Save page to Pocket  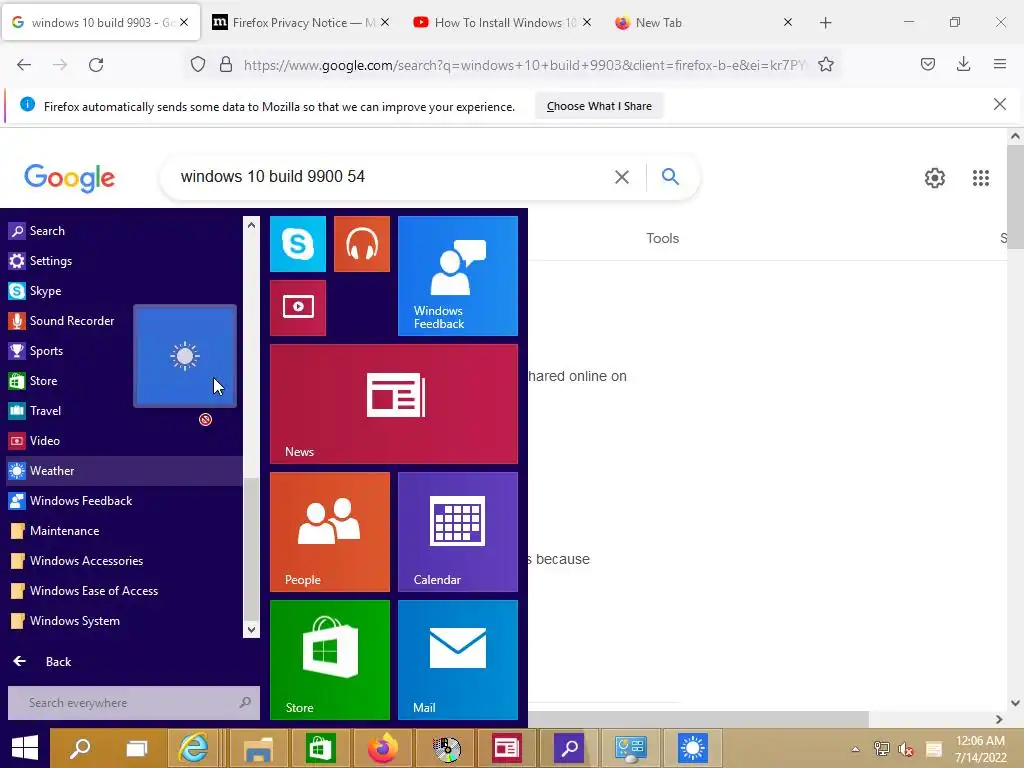pyautogui.click(x=928, y=64)
